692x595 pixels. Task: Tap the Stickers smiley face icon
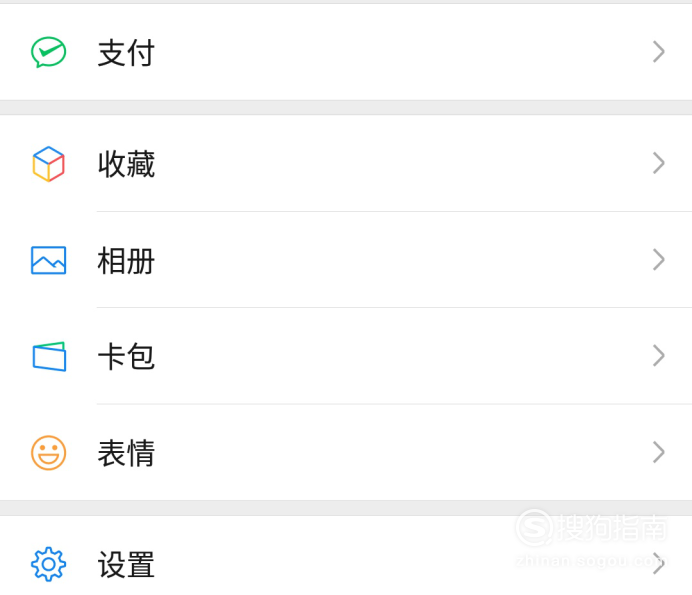[49, 452]
